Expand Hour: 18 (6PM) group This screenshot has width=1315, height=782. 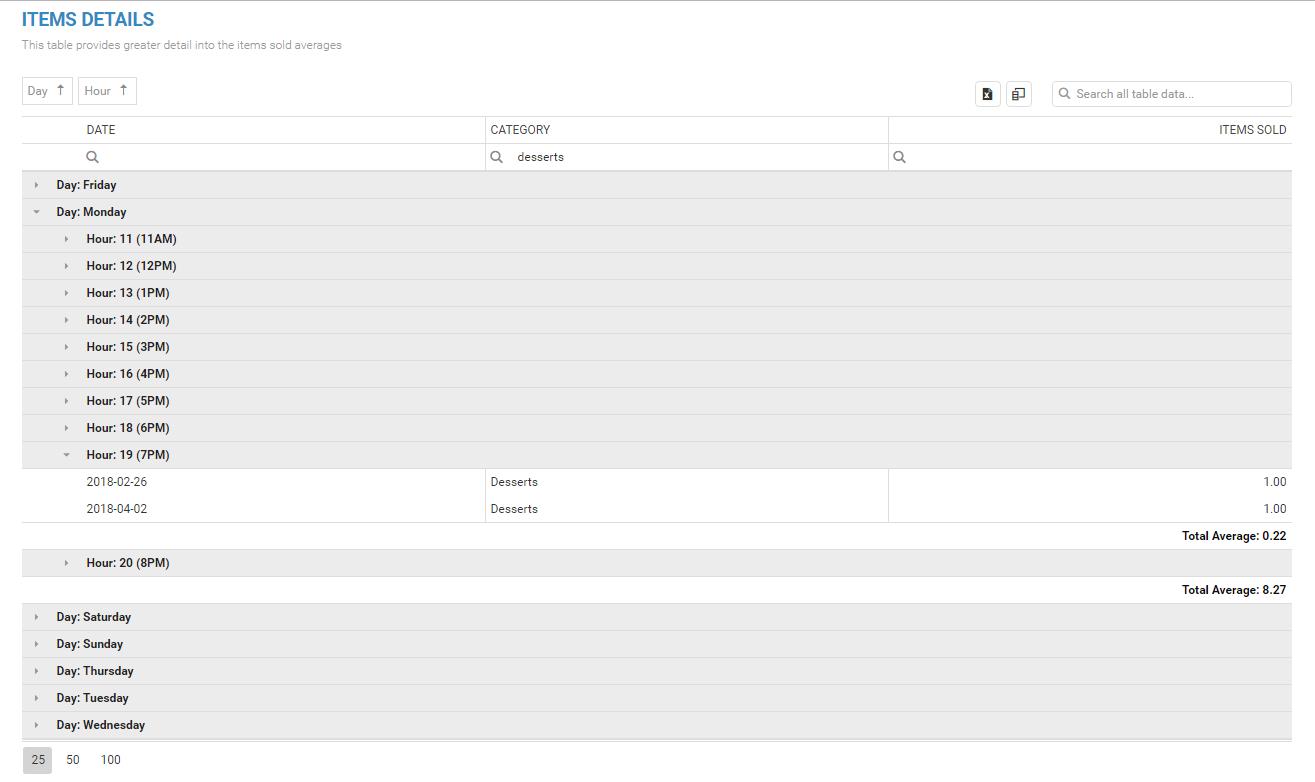click(67, 428)
